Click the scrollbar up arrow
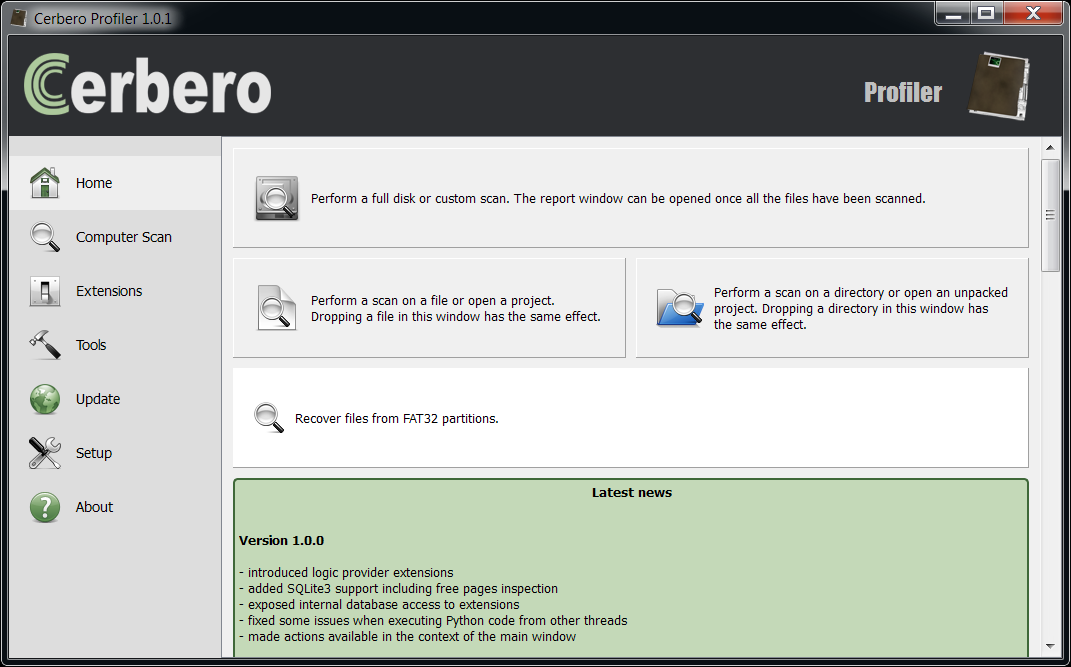Image resolution: width=1071 pixels, height=667 pixels. tap(1051, 147)
